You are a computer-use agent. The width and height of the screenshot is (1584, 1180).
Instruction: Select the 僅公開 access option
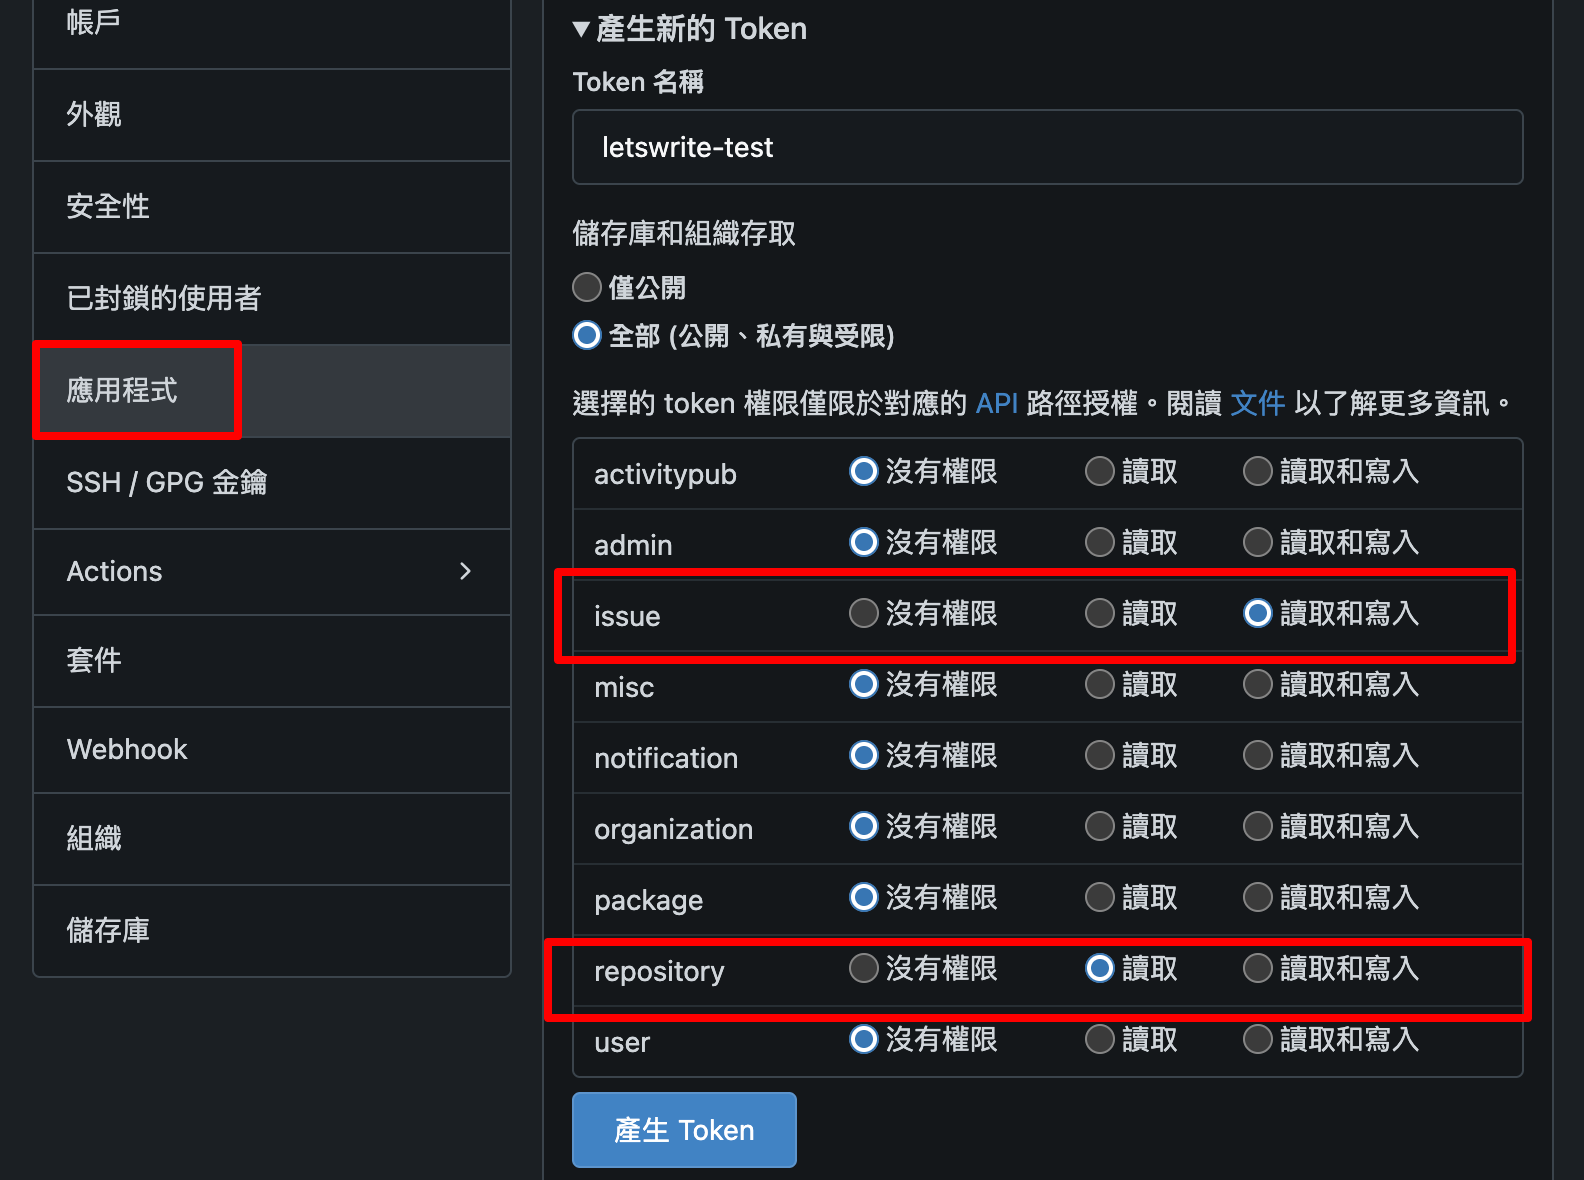(x=587, y=287)
